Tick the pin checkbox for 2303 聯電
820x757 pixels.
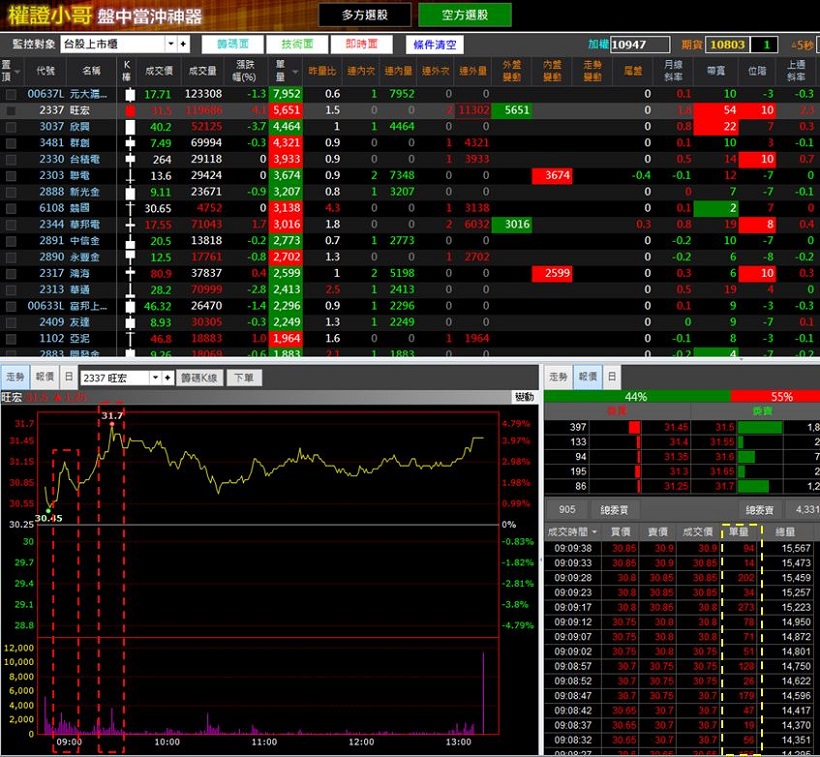tap(10, 176)
